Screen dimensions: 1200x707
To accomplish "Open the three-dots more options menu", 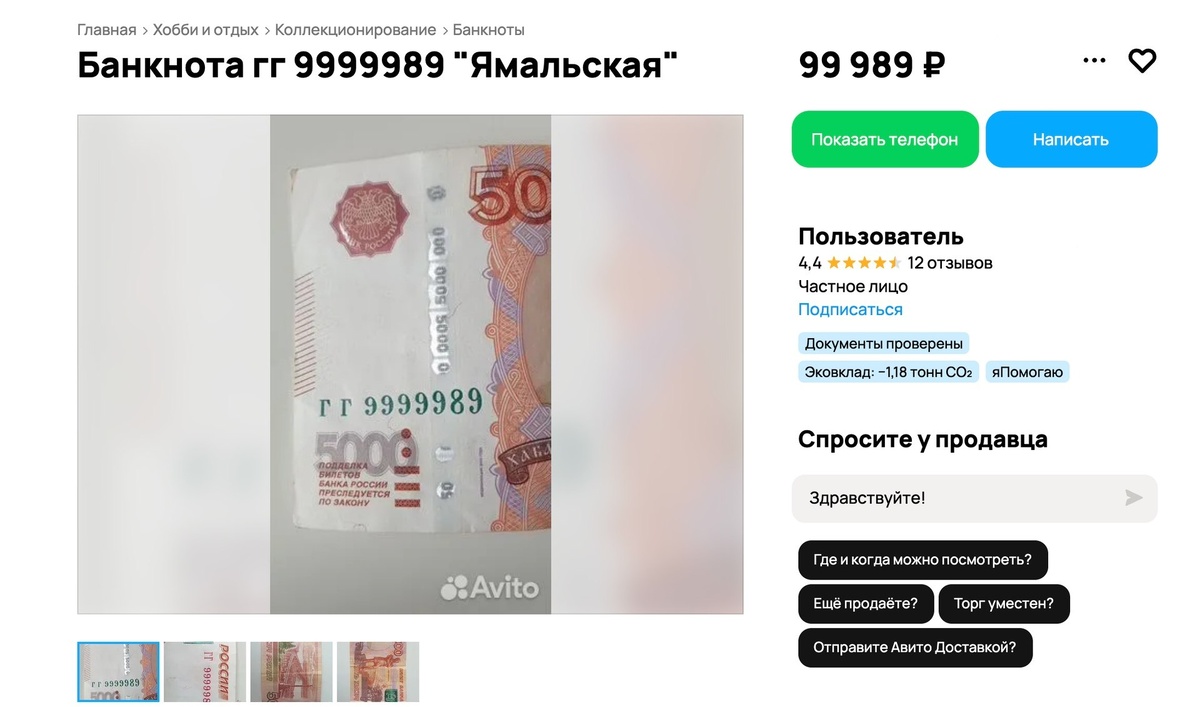I will pyautogui.click(x=1095, y=61).
